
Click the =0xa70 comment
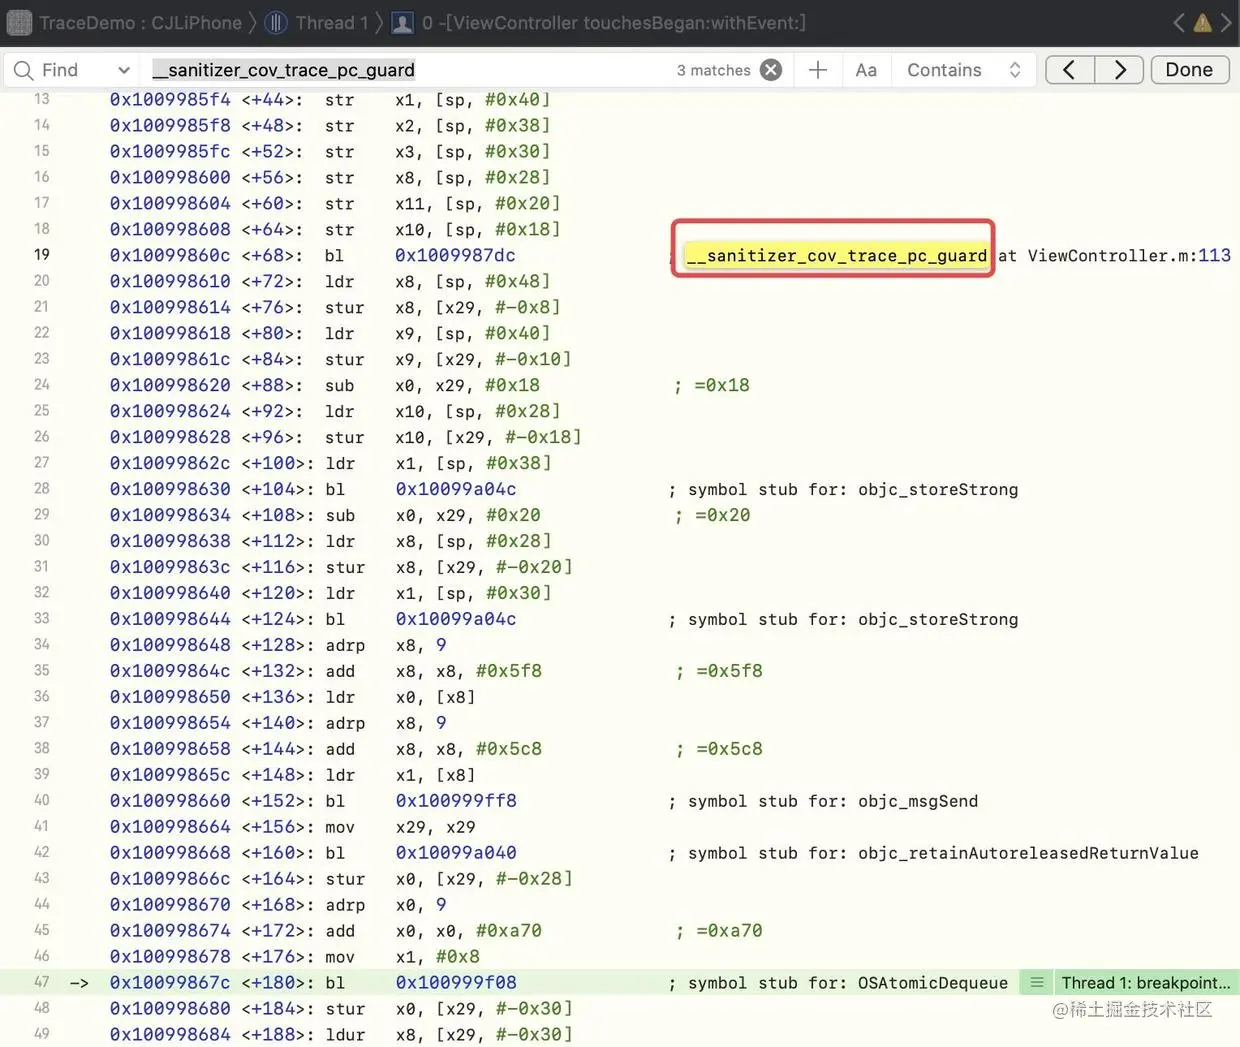(719, 931)
